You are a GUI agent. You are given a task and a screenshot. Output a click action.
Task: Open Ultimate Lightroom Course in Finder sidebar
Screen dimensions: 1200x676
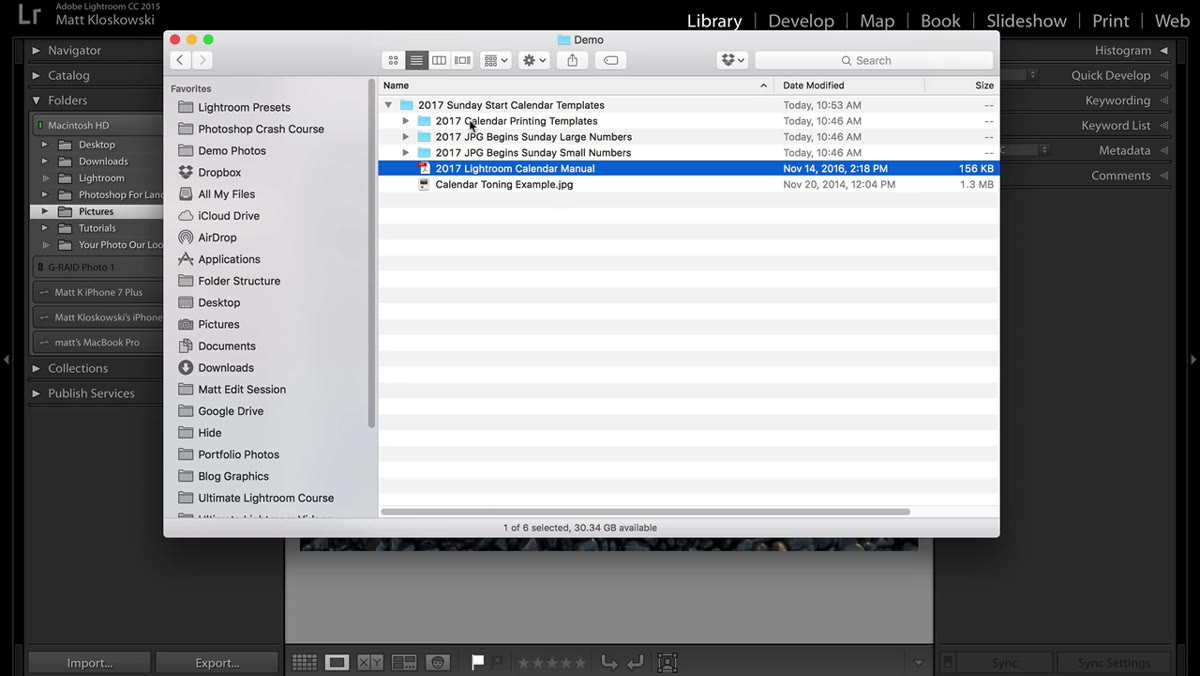pos(265,498)
